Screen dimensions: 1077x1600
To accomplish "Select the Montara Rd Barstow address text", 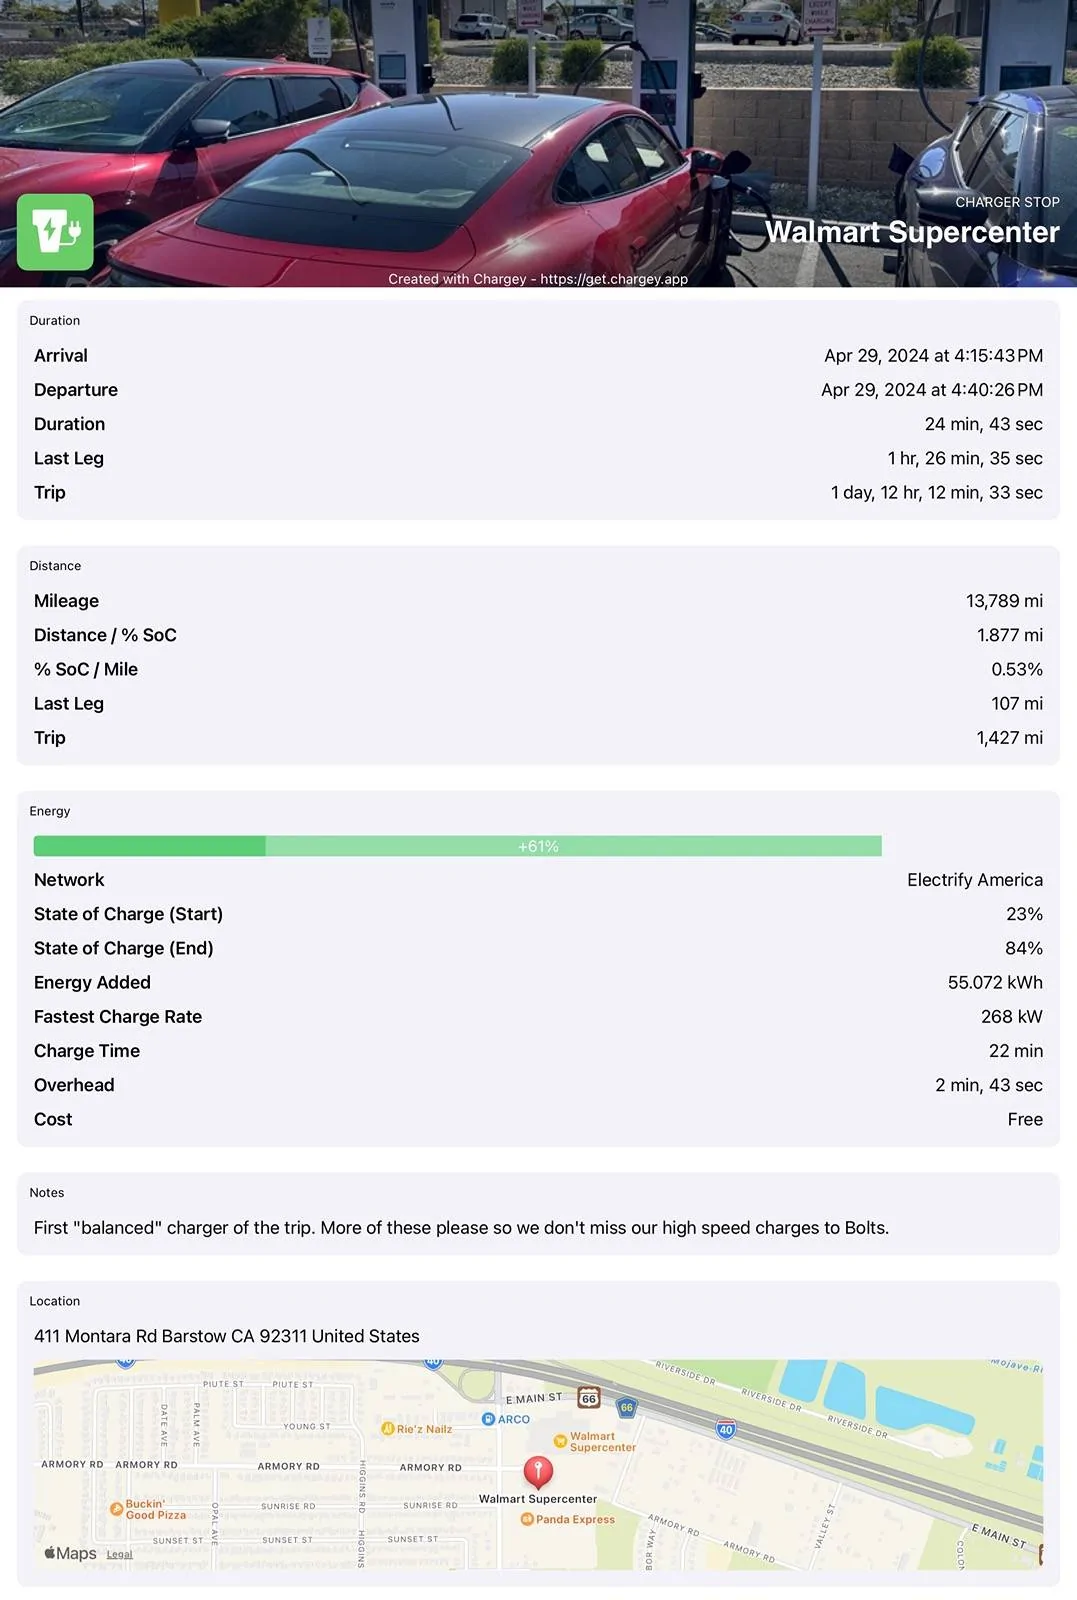I will (x=227, y=1336).
